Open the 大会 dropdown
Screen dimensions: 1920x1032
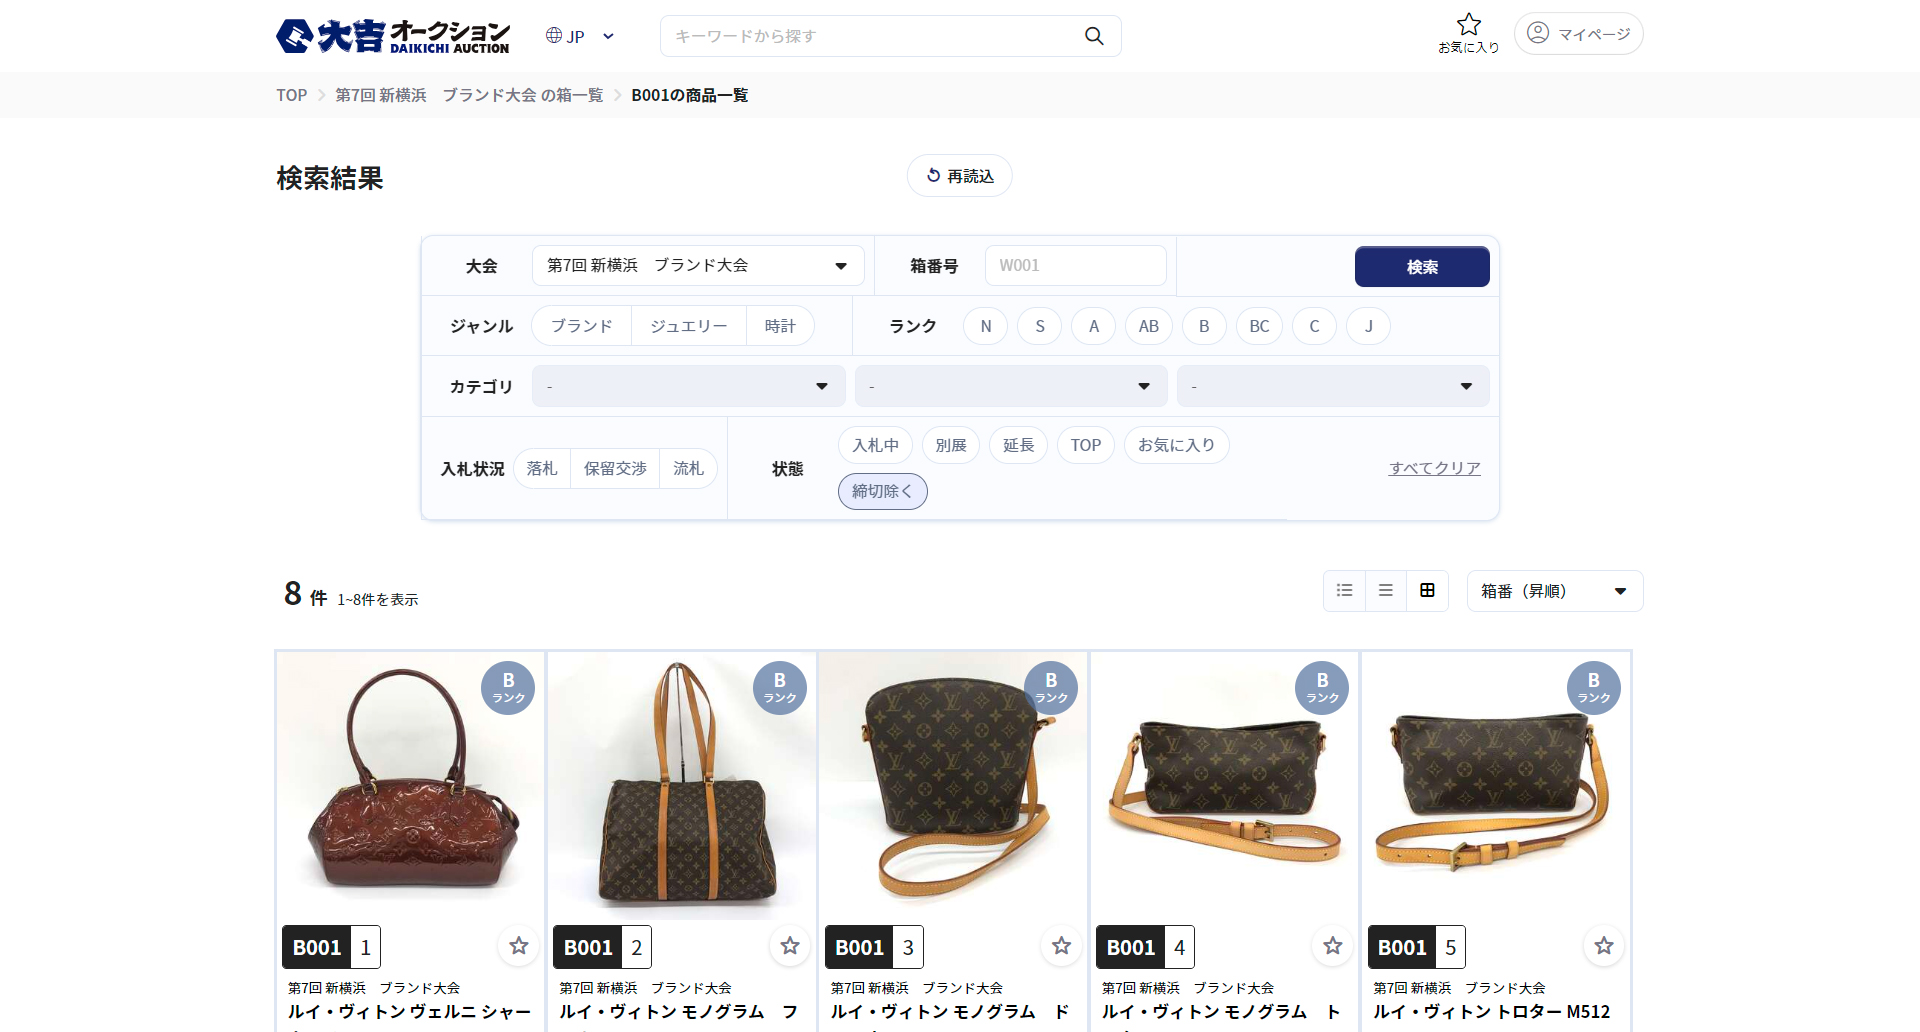point(698,266)
